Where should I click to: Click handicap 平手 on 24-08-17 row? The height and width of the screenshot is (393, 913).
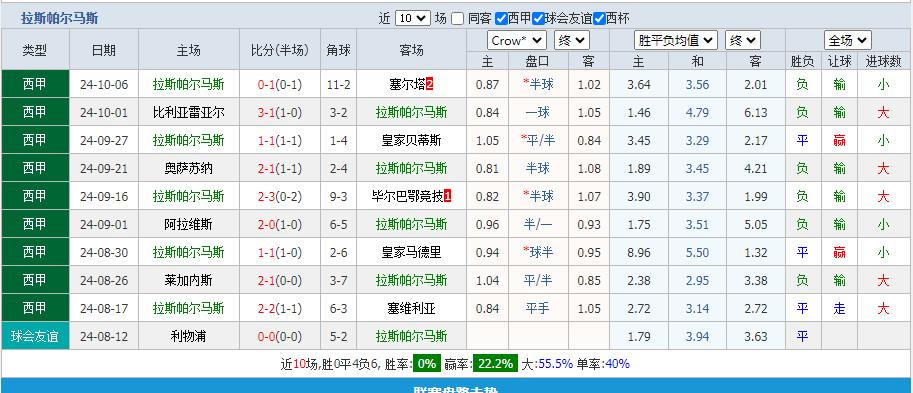pyautogui.click(x=538, y=308)
